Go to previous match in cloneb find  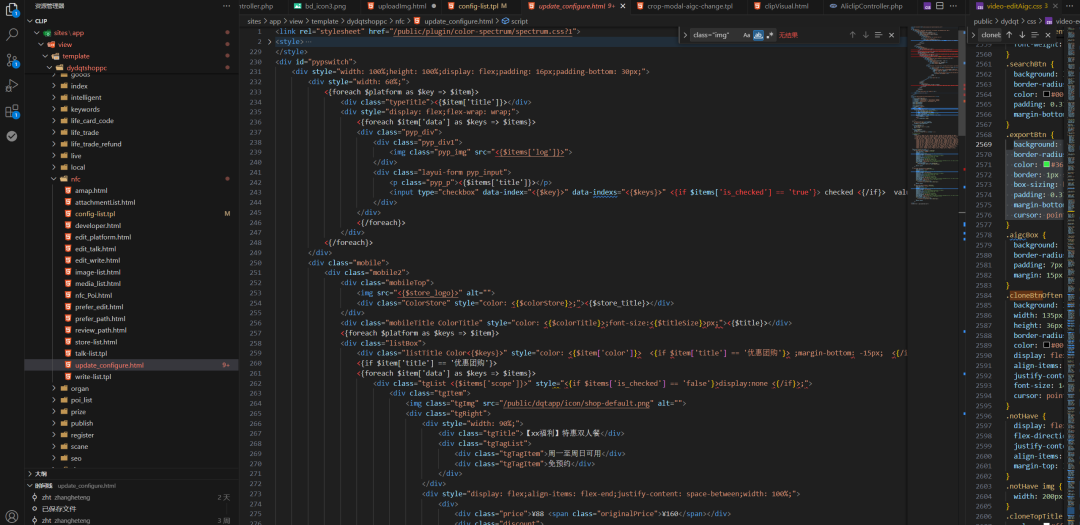[1009, 34]
